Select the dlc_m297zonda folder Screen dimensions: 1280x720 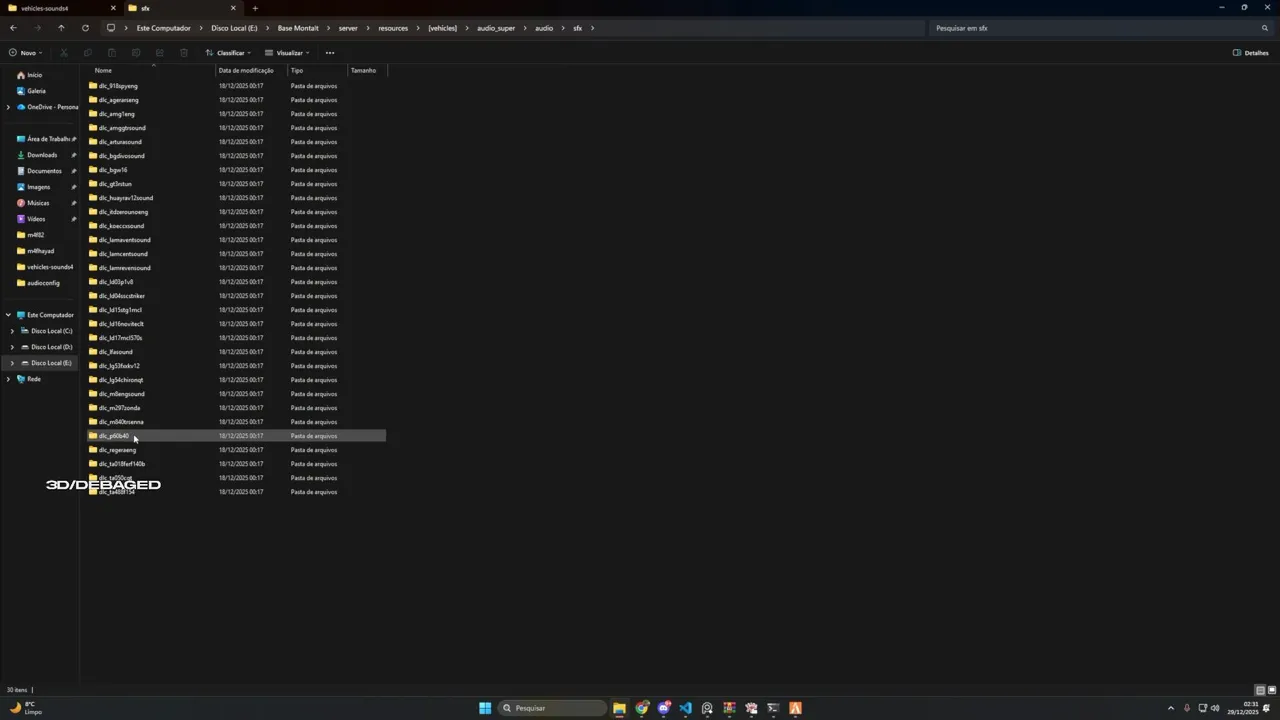236,408
